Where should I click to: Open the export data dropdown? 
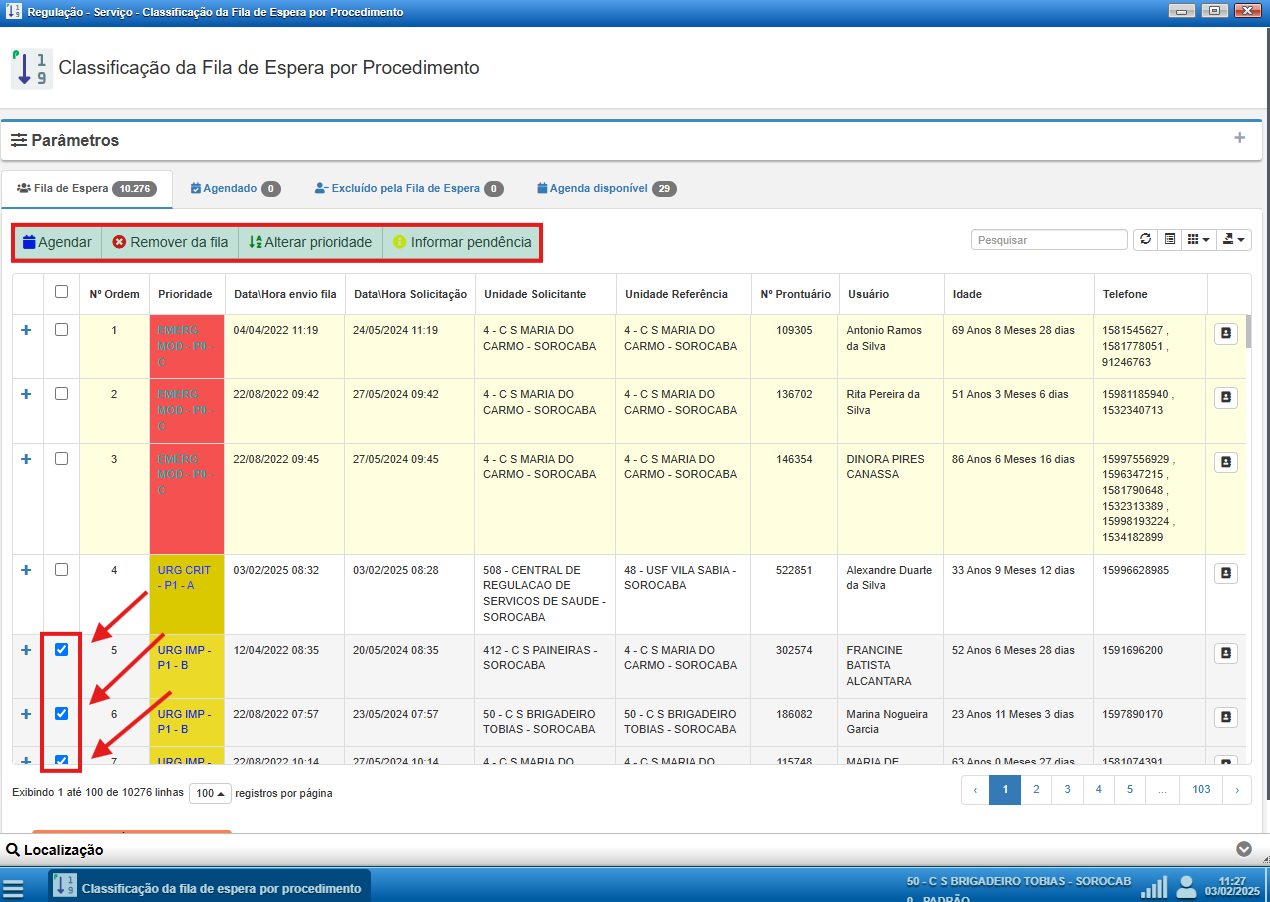point(1234,240)
